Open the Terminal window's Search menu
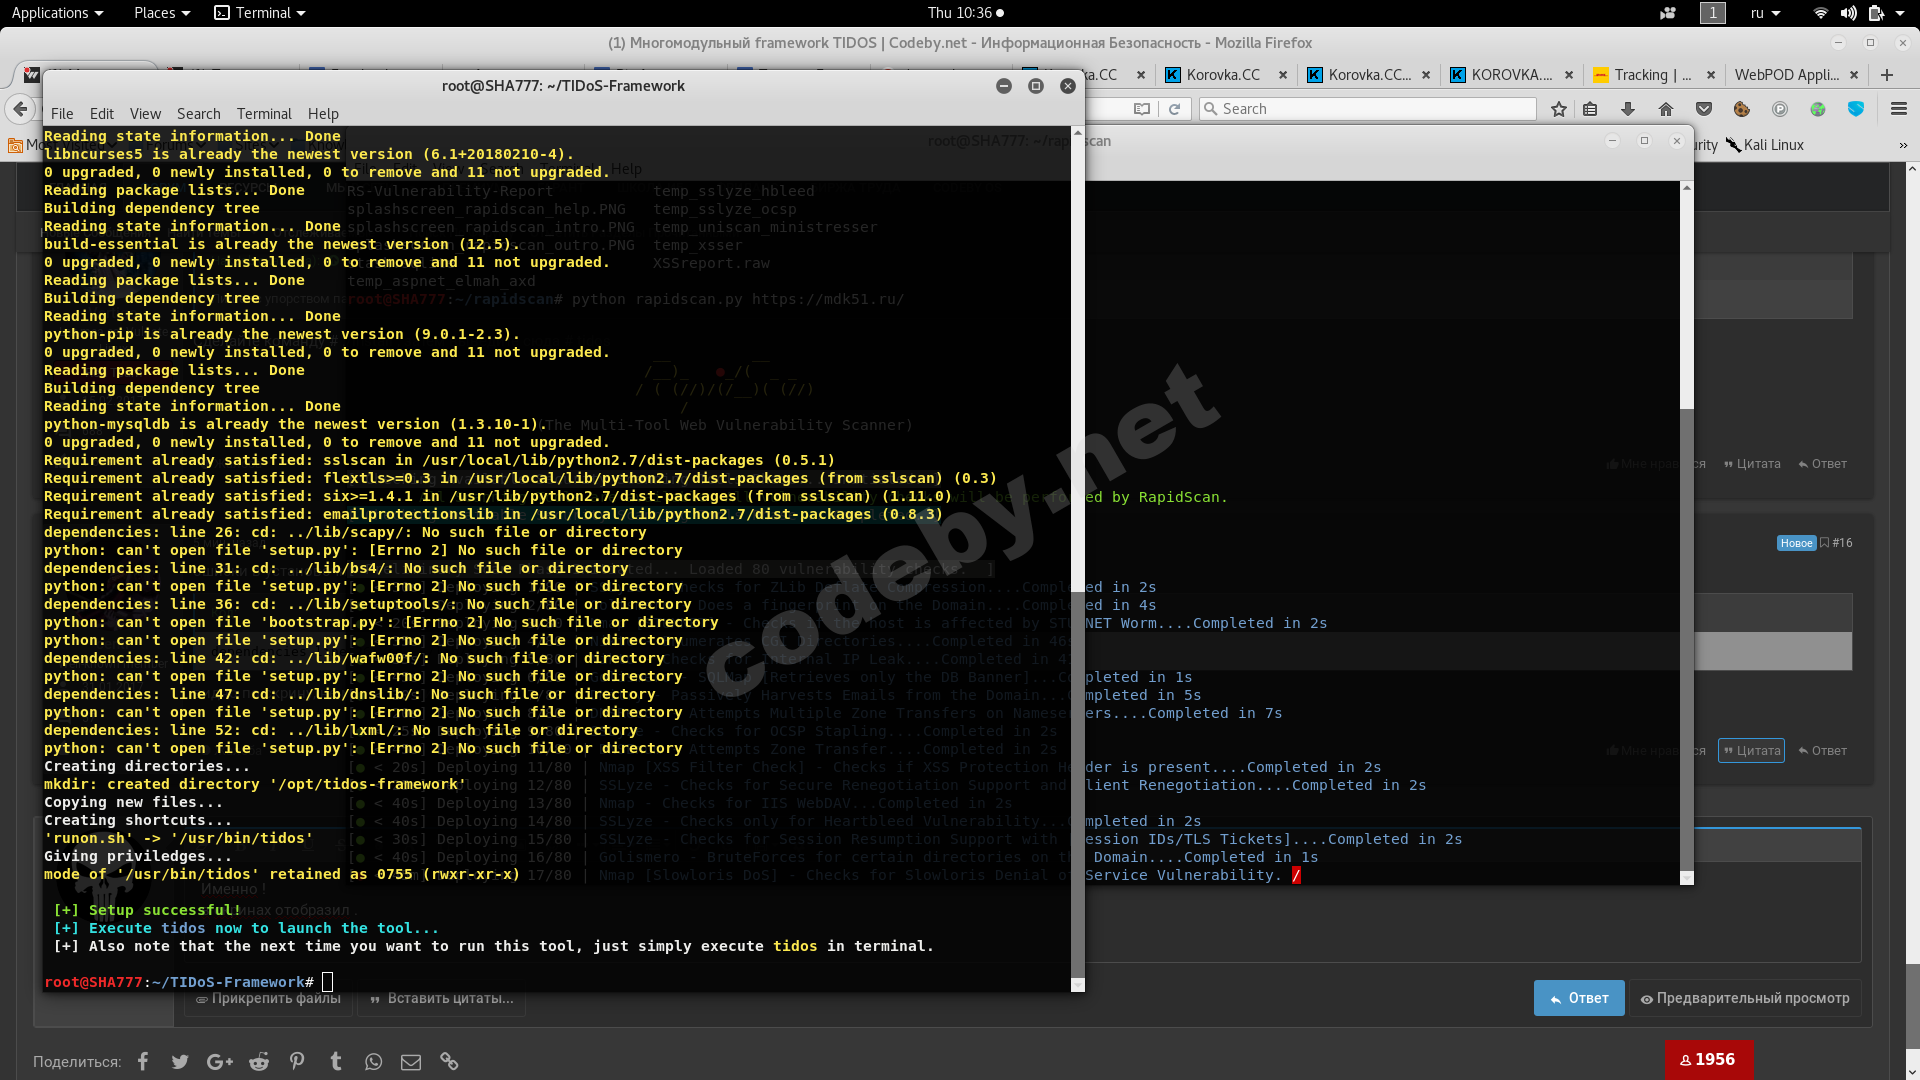 (198, 114)
